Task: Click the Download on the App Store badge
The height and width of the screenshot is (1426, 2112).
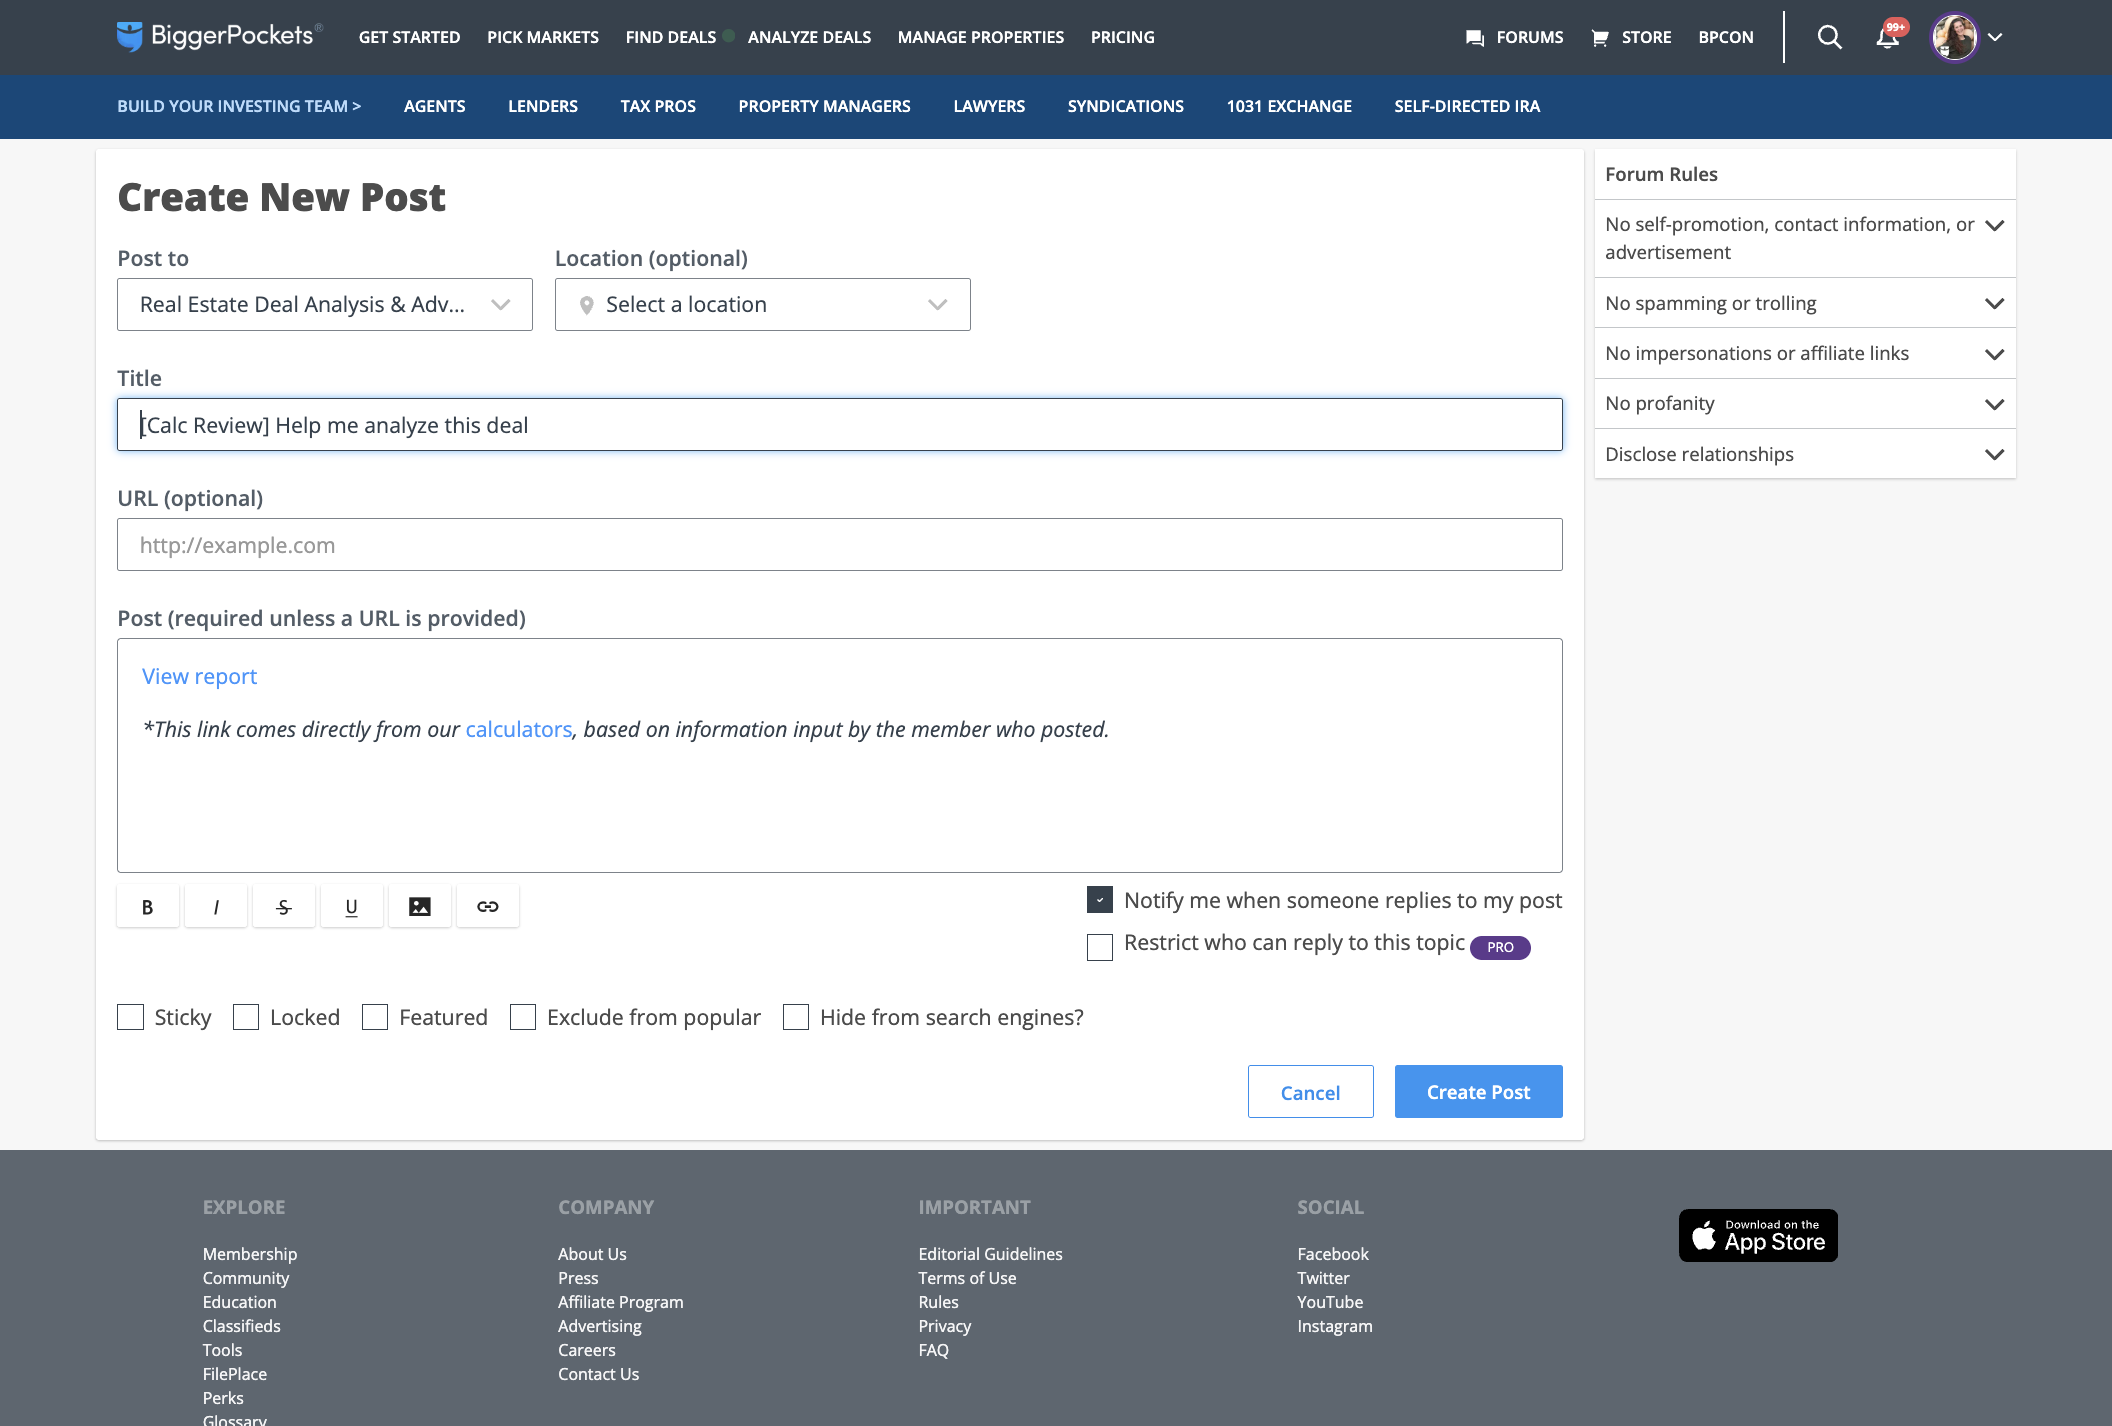Action: 1758,1235
